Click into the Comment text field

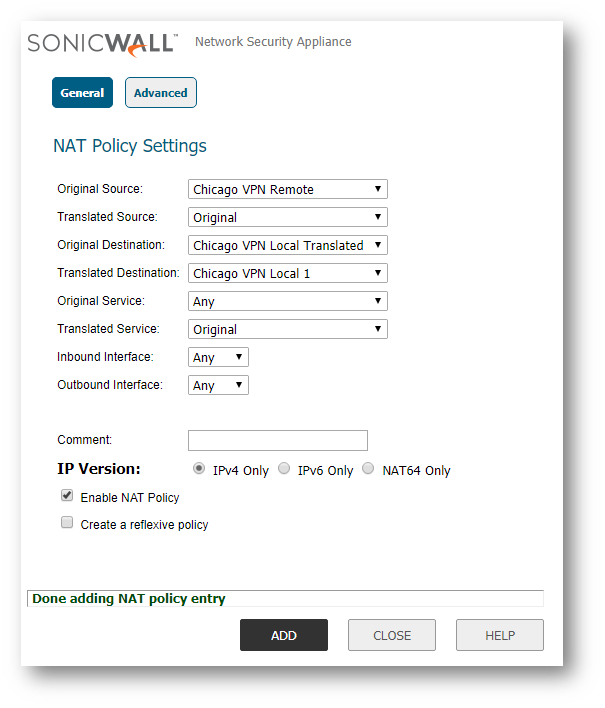pyautogui.click(x=278, y=440)
